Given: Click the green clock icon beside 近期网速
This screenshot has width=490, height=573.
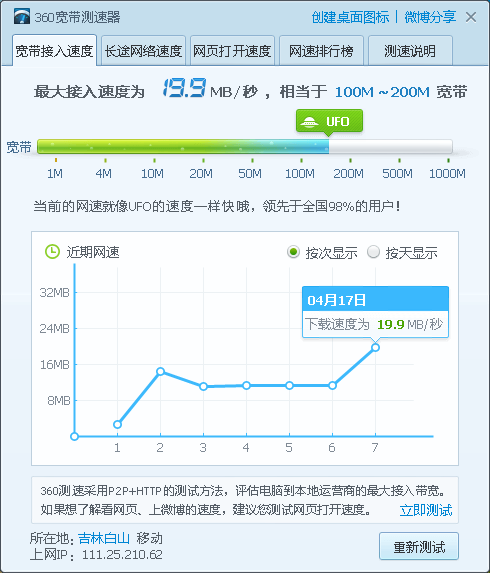Looking at the screenshot, I should click(x=52, y=252).
